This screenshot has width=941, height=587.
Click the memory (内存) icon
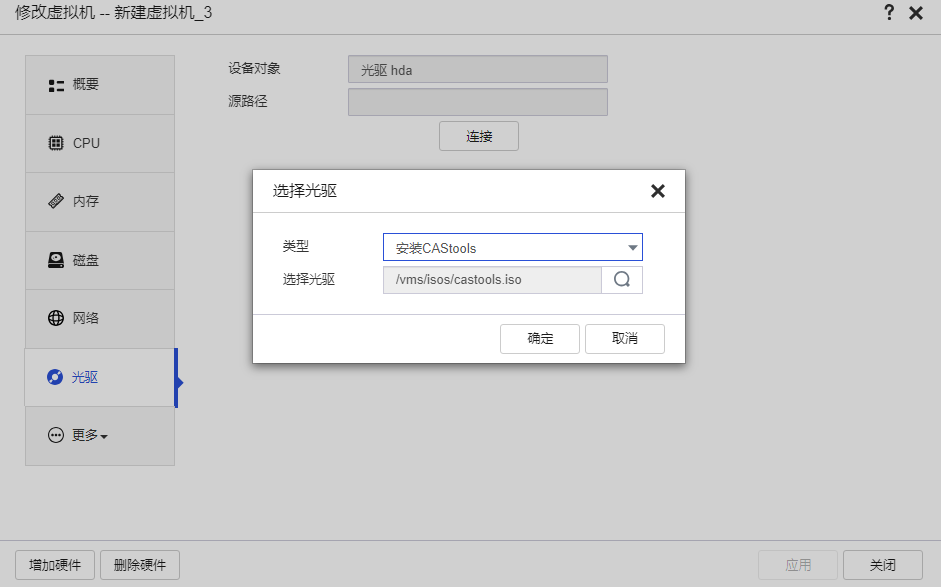tap(56, 201)
